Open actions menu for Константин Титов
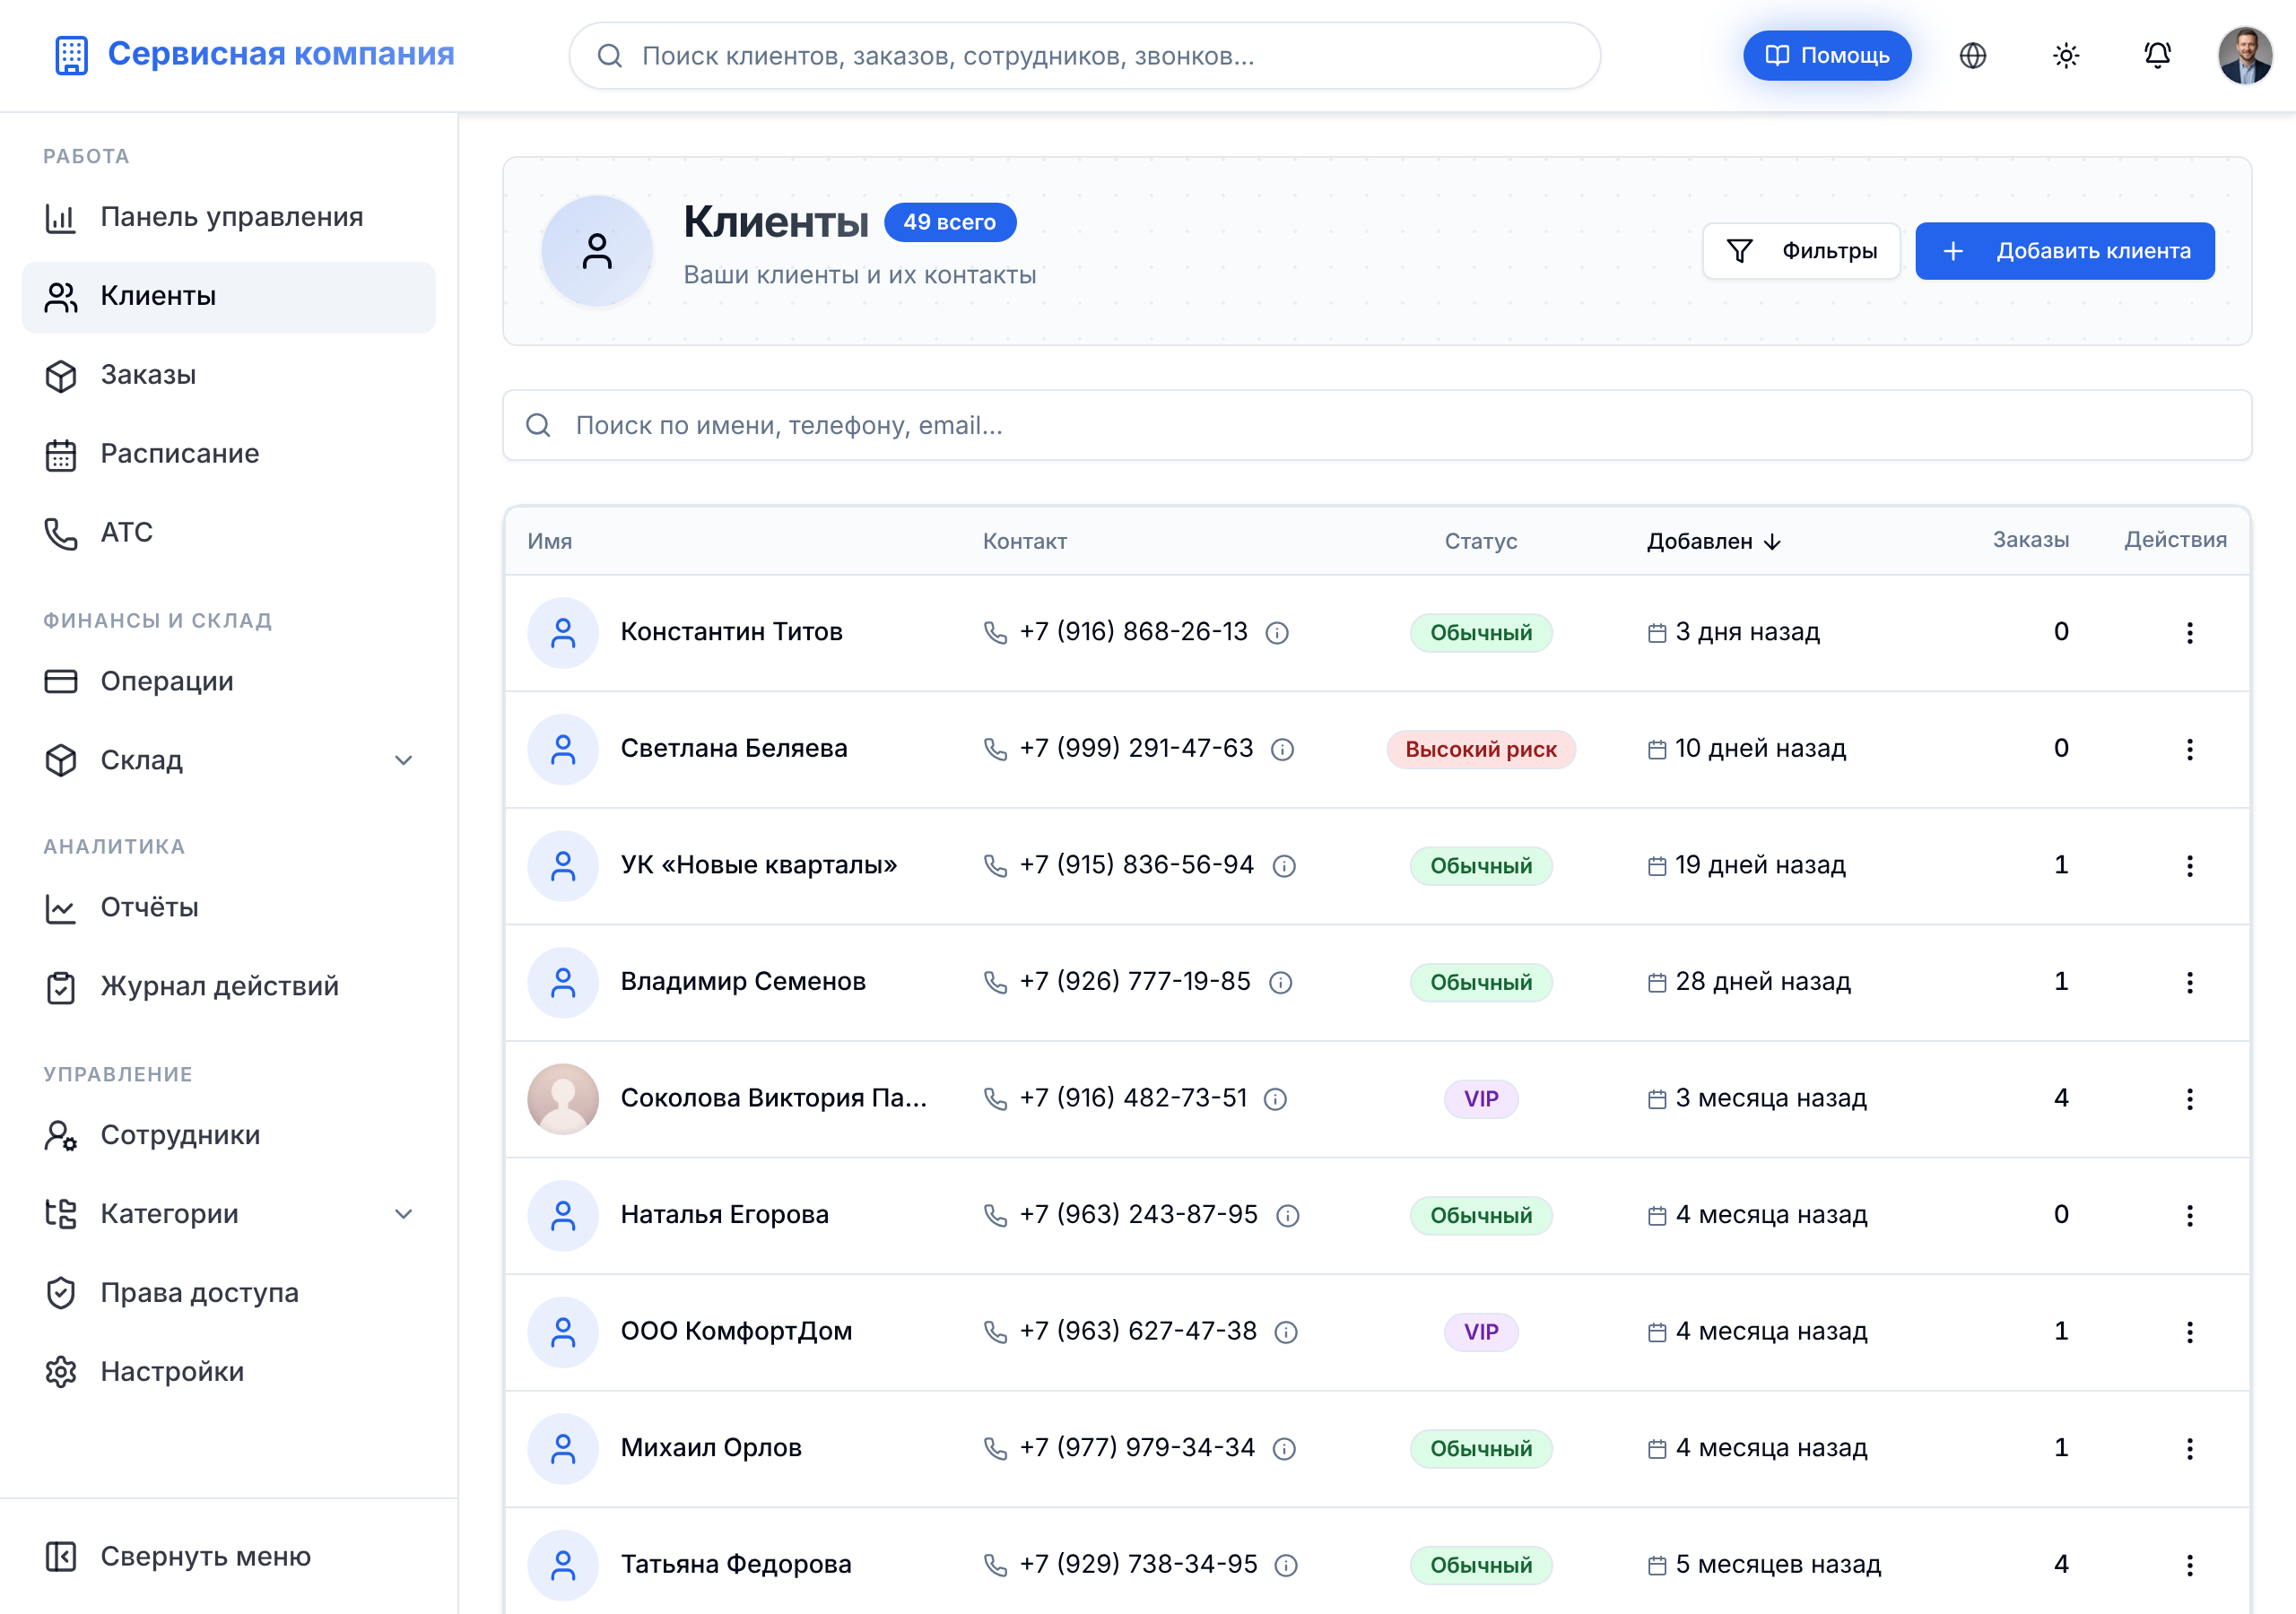Viewport: 2296px width, 1614px height. tap(2189, 633)
